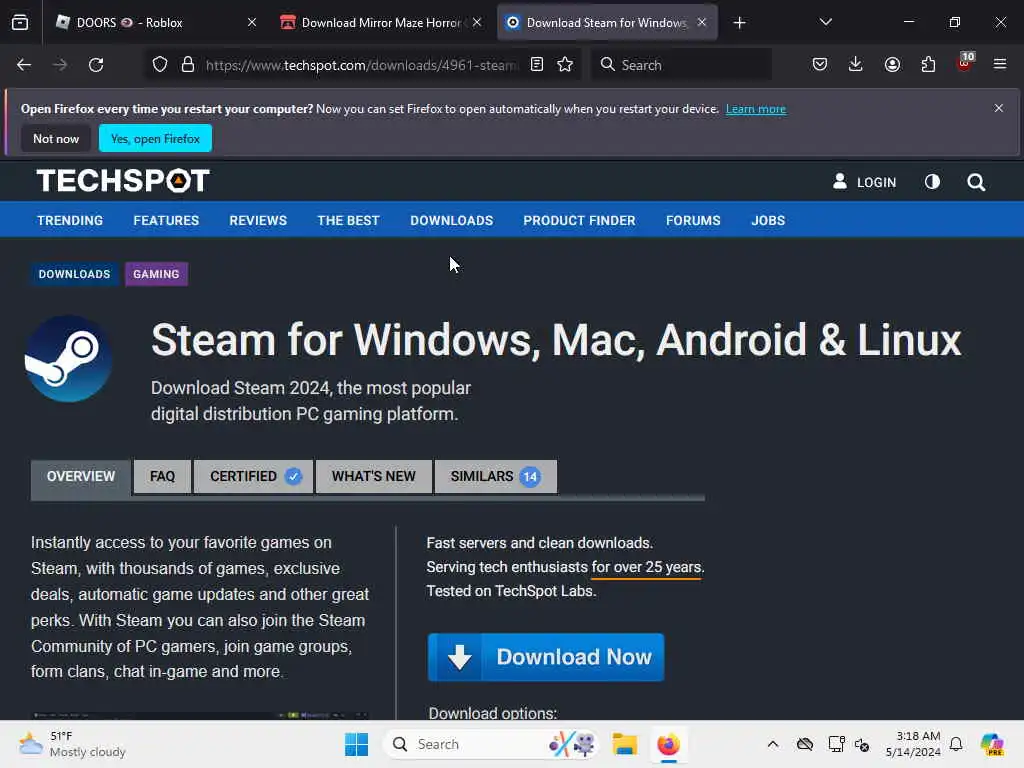Viewport: 1024px width, 768px height.
Task: Click the for over 25 years link
Action: 646,568
